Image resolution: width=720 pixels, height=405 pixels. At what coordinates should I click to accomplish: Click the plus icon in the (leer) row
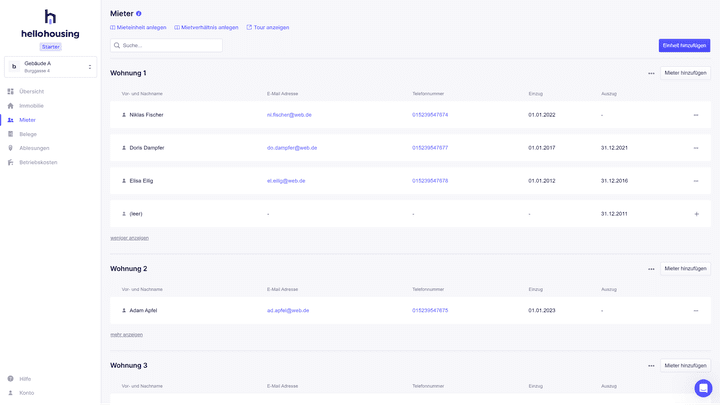click(x=696, y=214)
